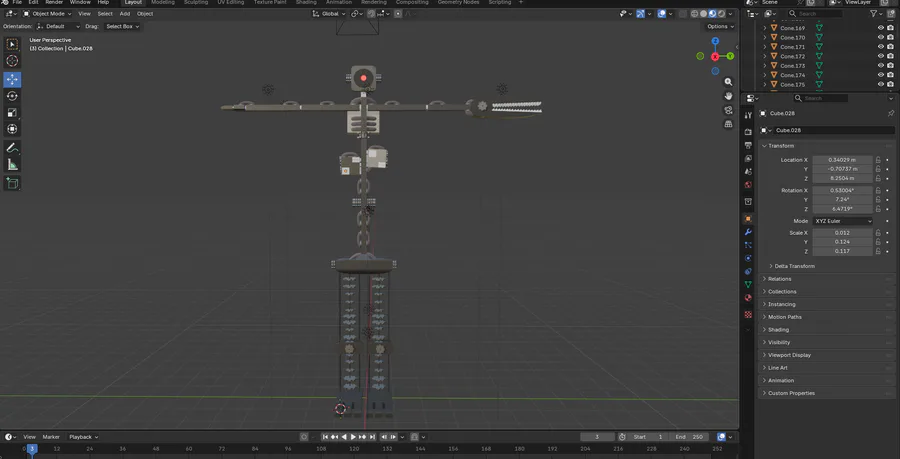Open the Texture properties tab

coord(748,314)
